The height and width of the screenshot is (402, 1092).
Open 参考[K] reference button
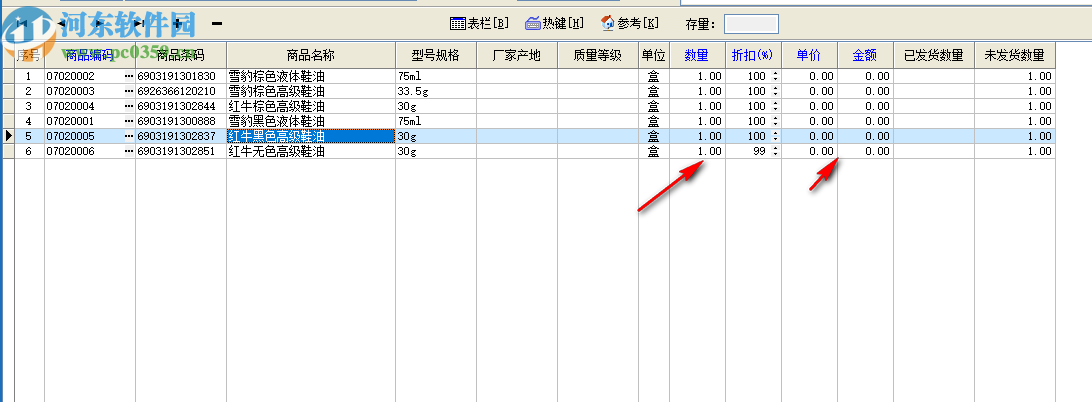[630, 24]
